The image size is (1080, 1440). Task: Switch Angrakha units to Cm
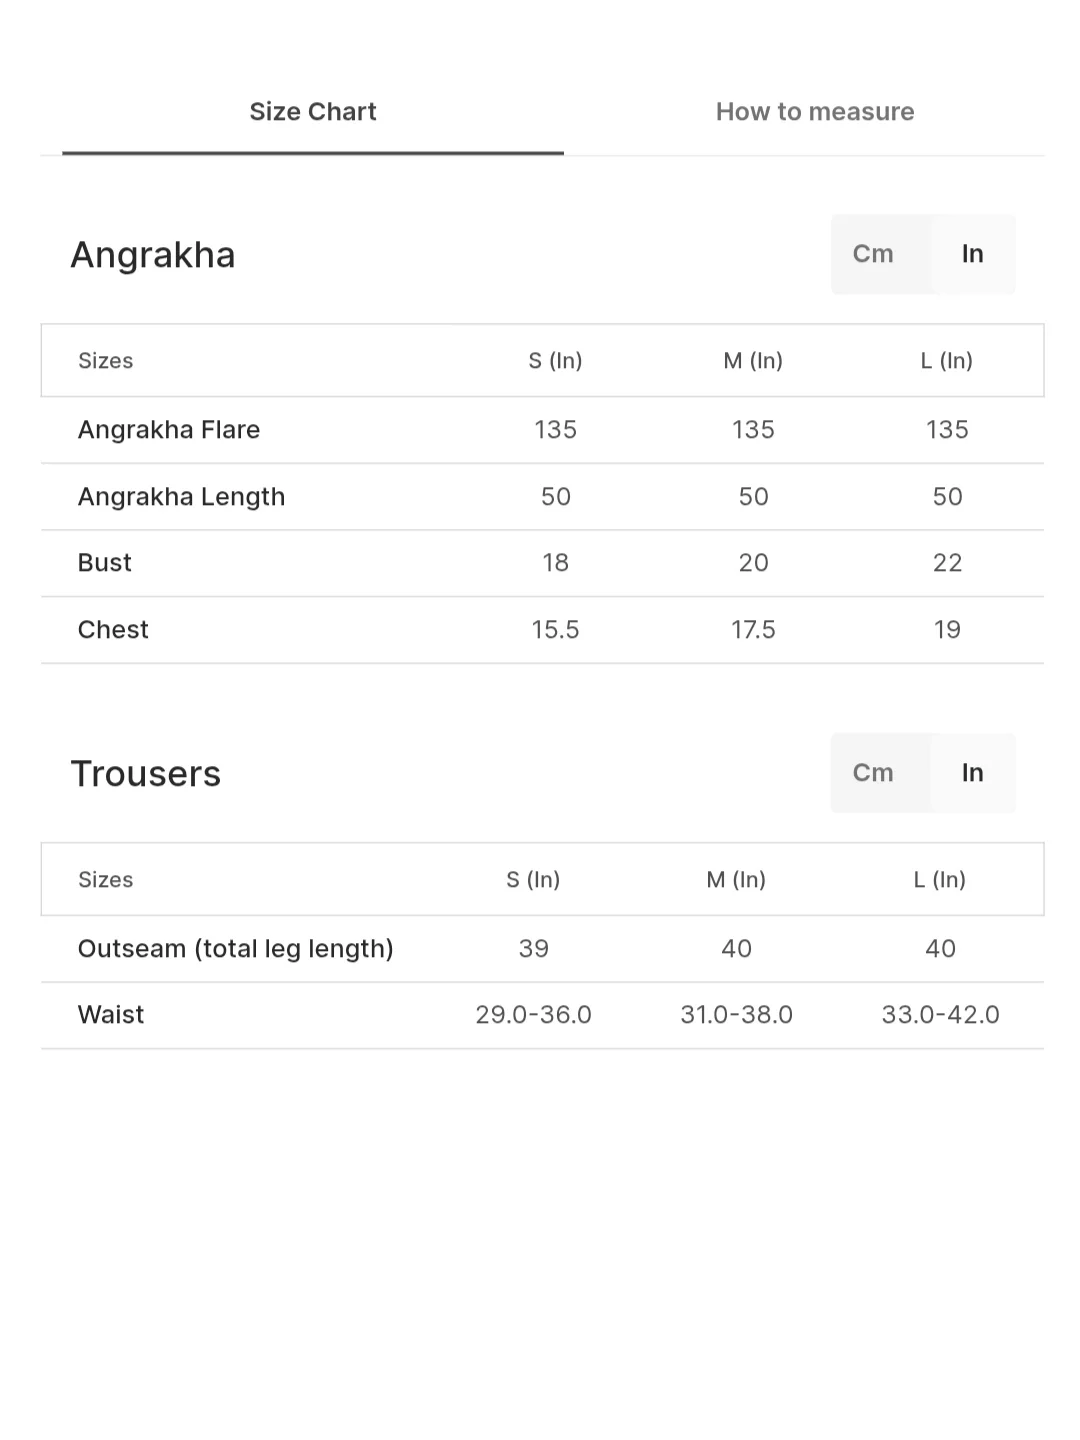pyautogui.click(x=872, y=254)
